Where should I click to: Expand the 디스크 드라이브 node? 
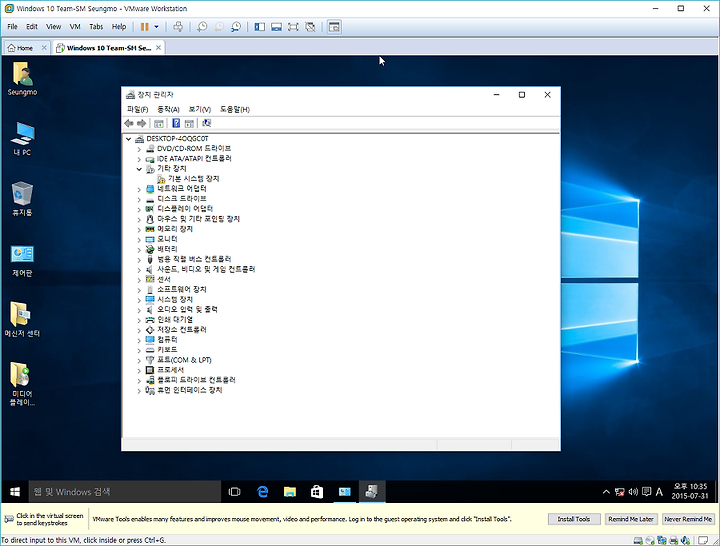(139, 199)
